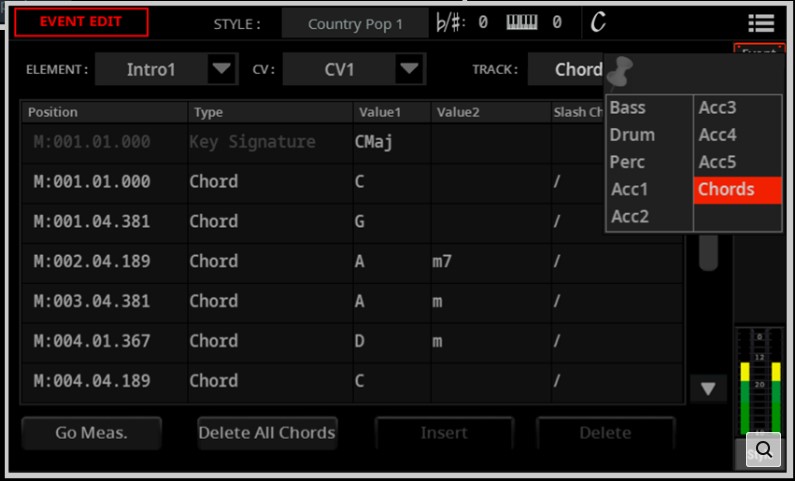Click the Event Edit title label
This screenshot has width=795, height=481.
tap(80, 22)
